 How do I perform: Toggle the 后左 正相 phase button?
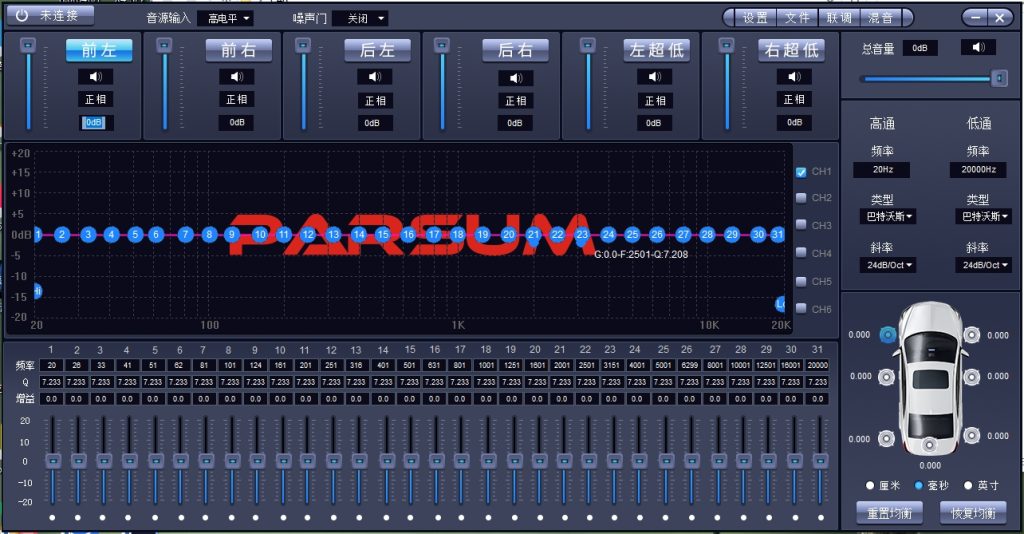pos(375,101)
